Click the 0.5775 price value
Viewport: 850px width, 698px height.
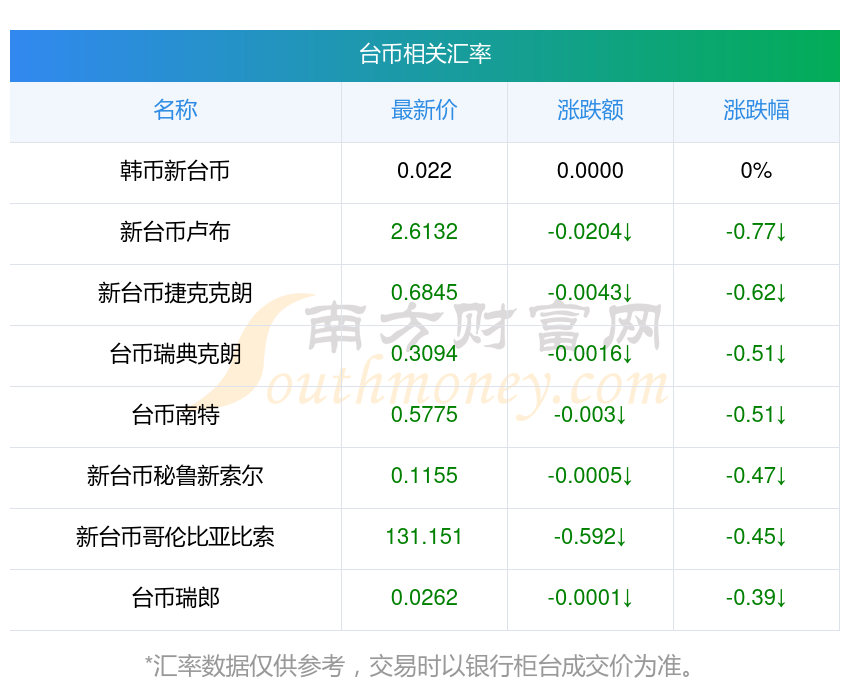pyautogui.click(x=424, y=415)
